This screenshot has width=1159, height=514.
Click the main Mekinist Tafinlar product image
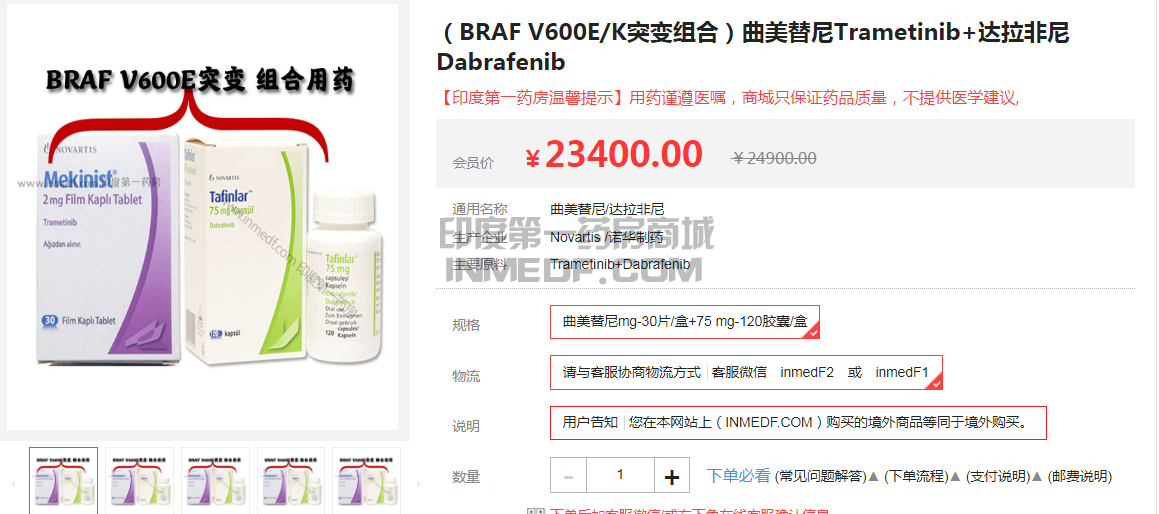coord(203,217)
